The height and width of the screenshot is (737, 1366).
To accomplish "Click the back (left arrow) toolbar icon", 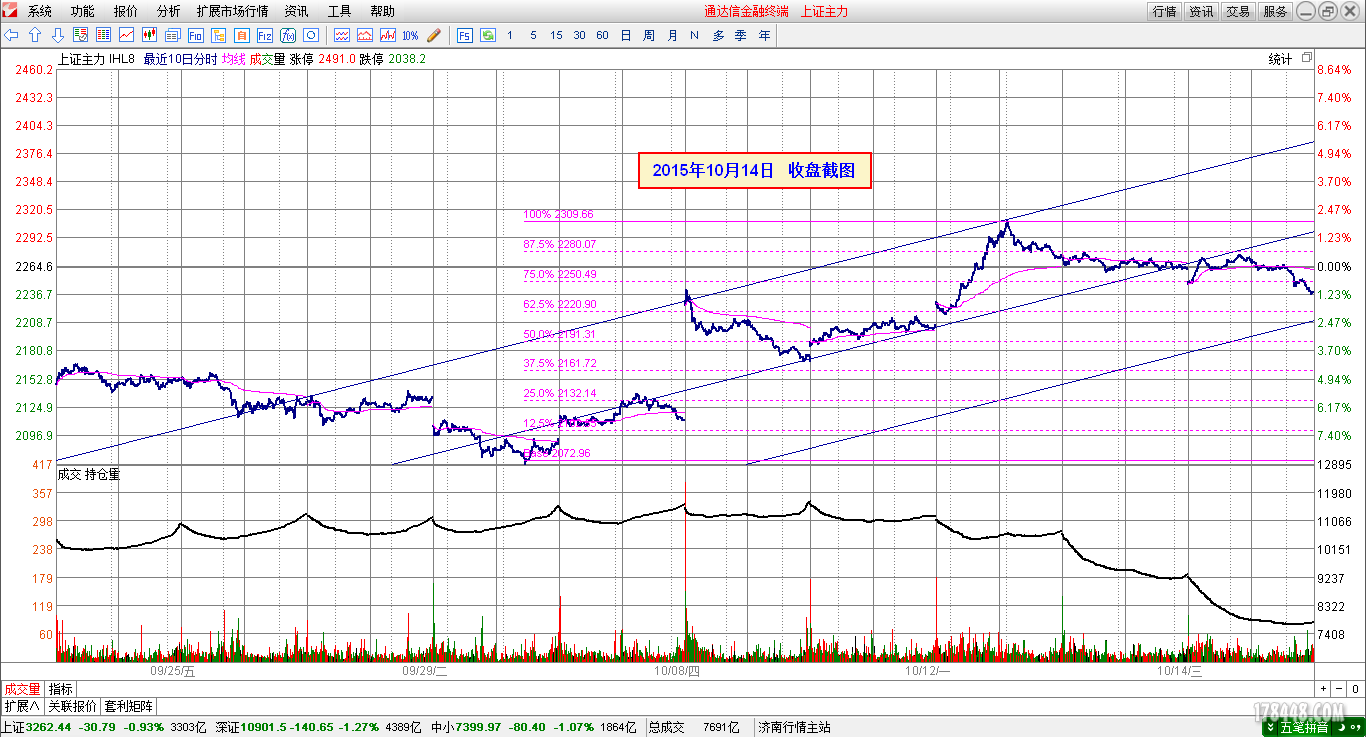I will pyautogui.click(x=12, y=35).
